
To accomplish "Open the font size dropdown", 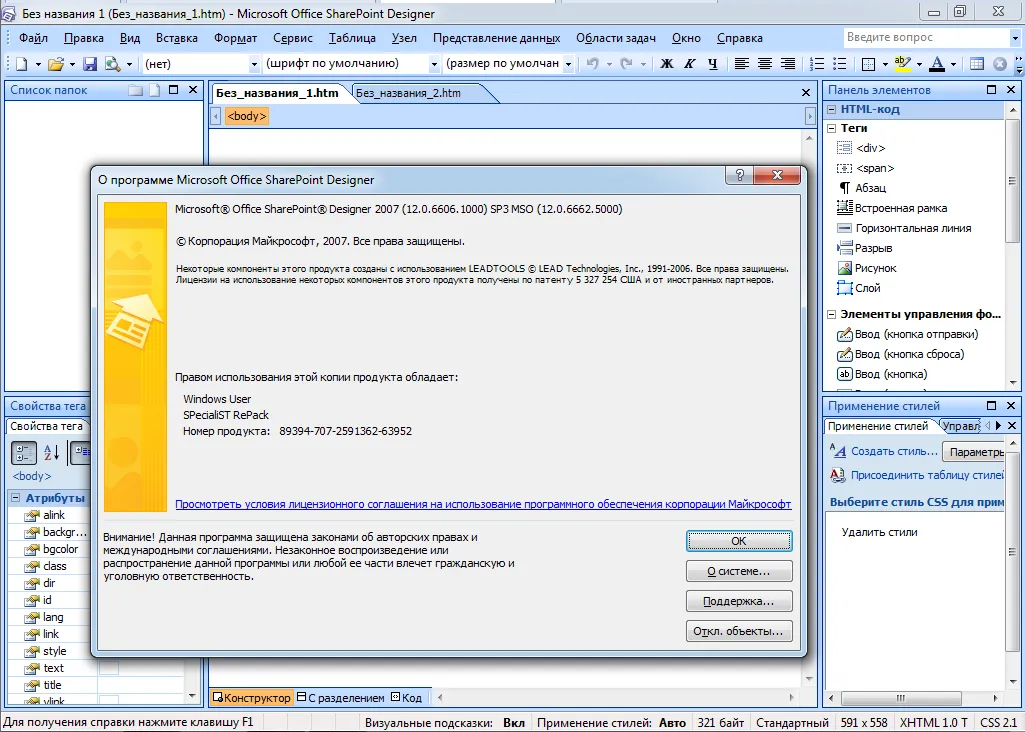I will pos(568,64).
